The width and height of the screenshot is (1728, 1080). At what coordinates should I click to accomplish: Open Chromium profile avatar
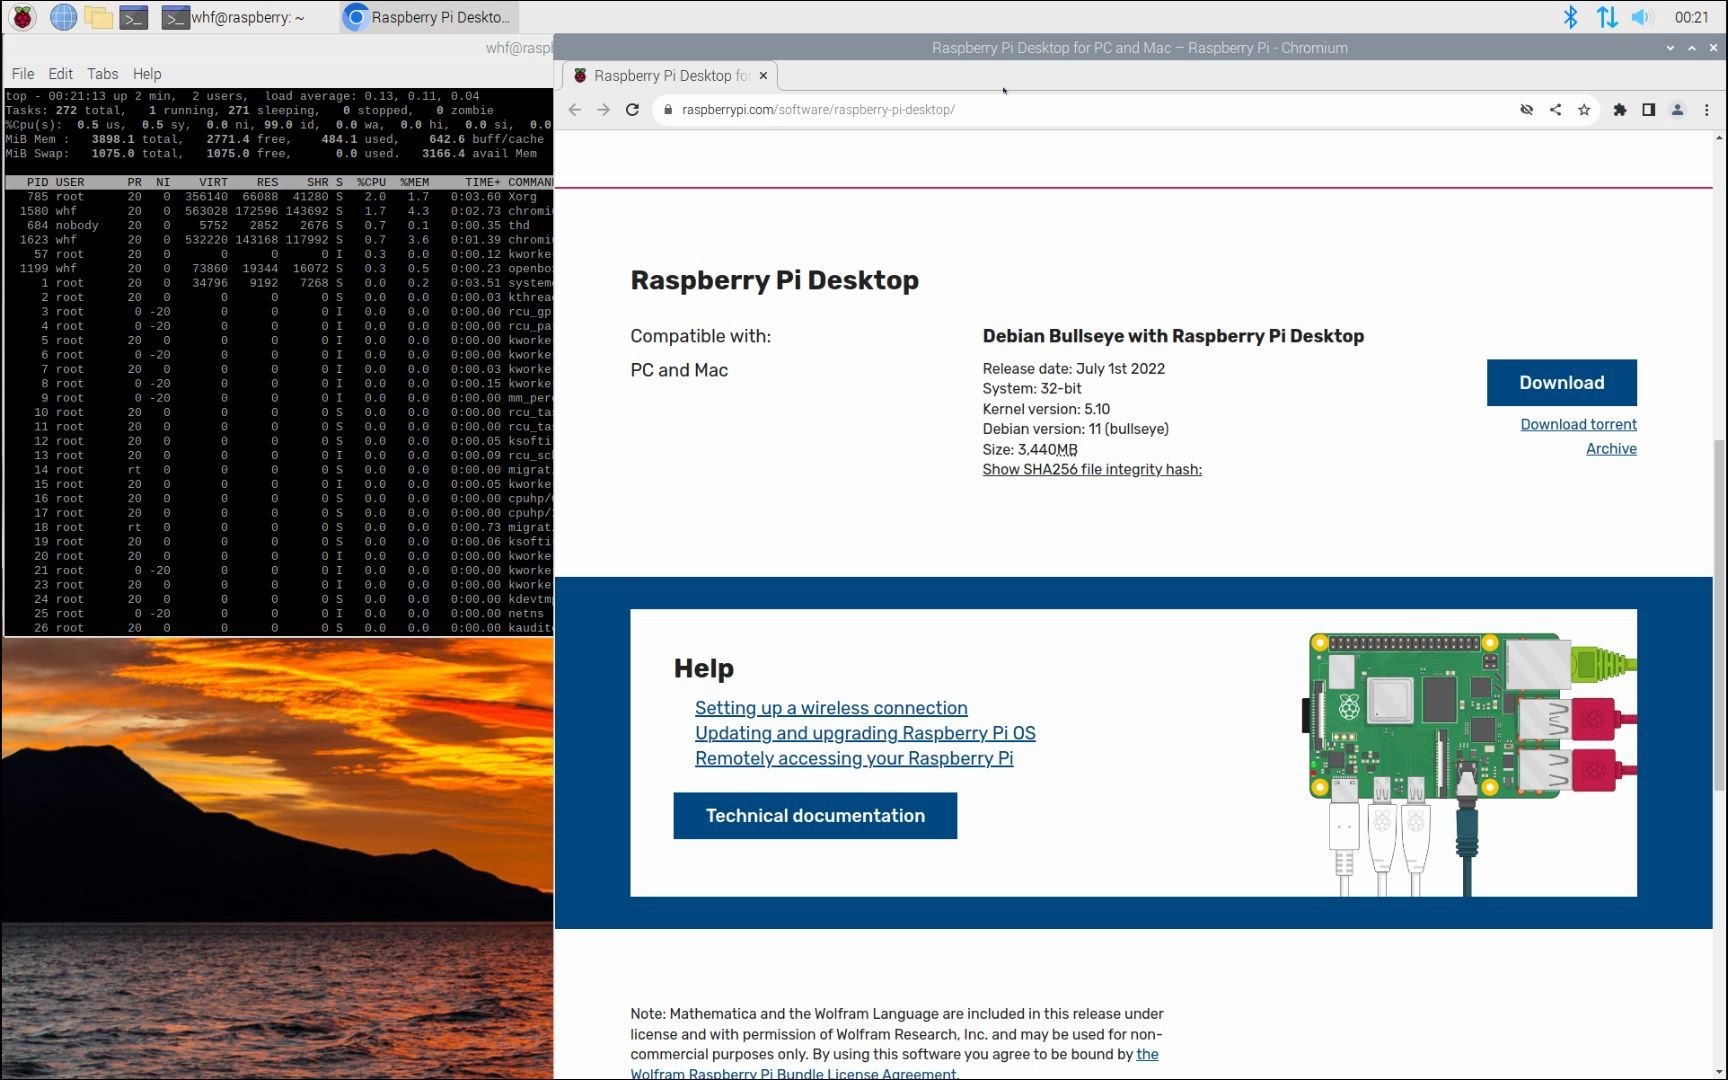1678,110
